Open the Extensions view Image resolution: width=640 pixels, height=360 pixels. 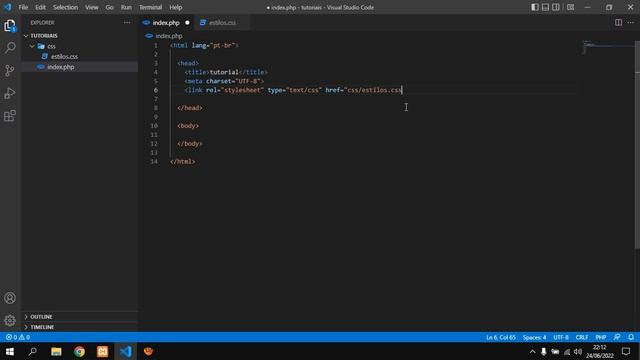[x=10, y=116]
